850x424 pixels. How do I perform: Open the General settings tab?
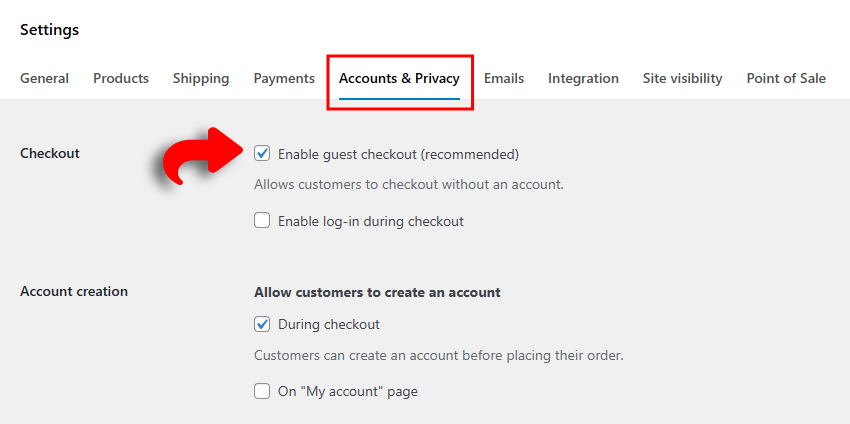click(44, 78)
